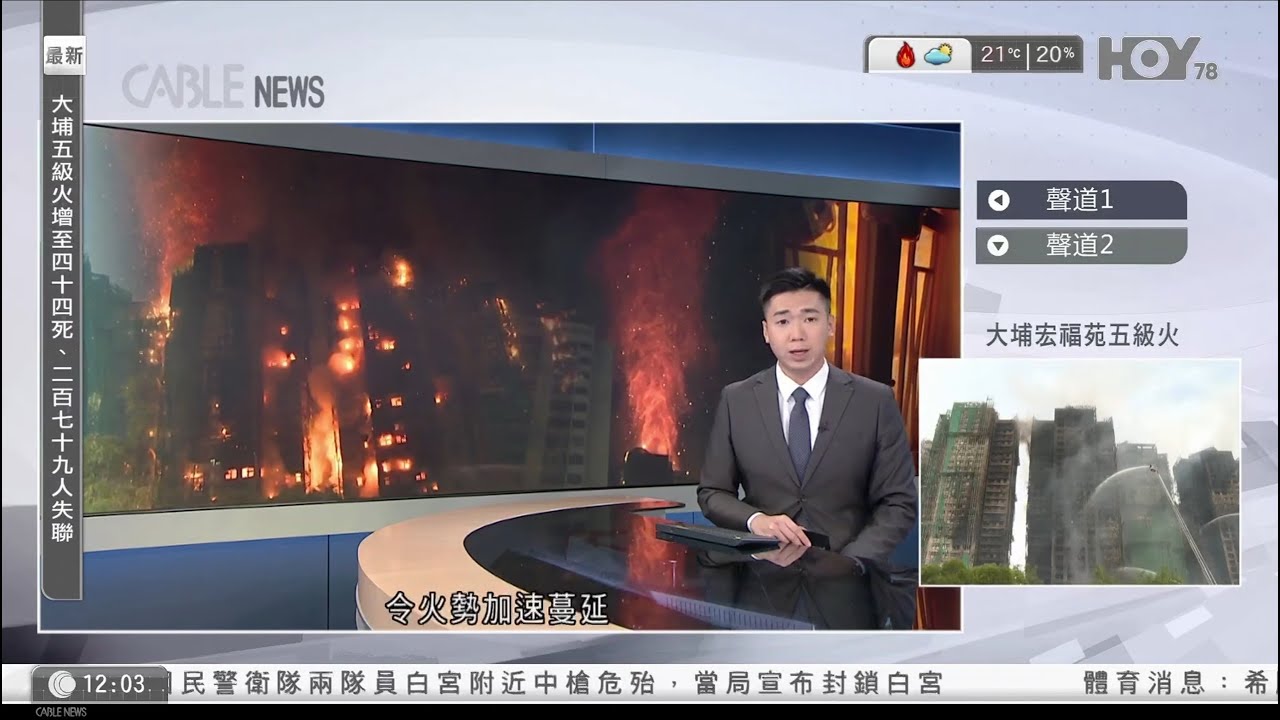The height and width of the screenshot is (720, 1280).
Task: Choose audio track 聲道2
Action: pos(1081,245)
